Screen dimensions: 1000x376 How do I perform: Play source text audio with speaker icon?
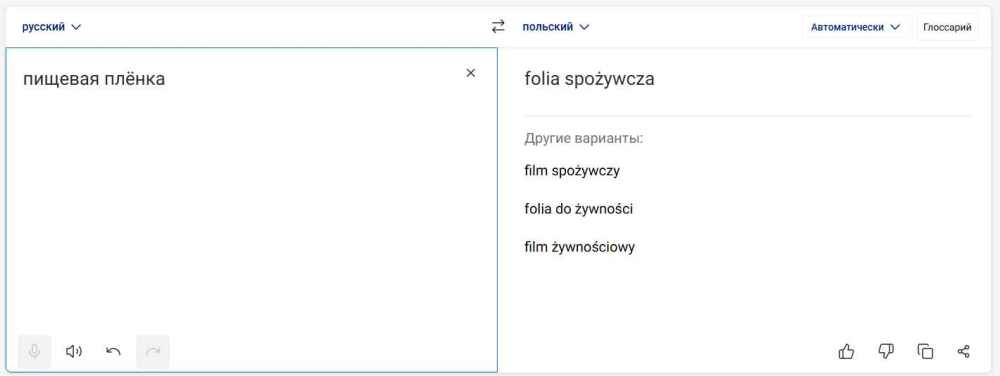click(74, 351)
